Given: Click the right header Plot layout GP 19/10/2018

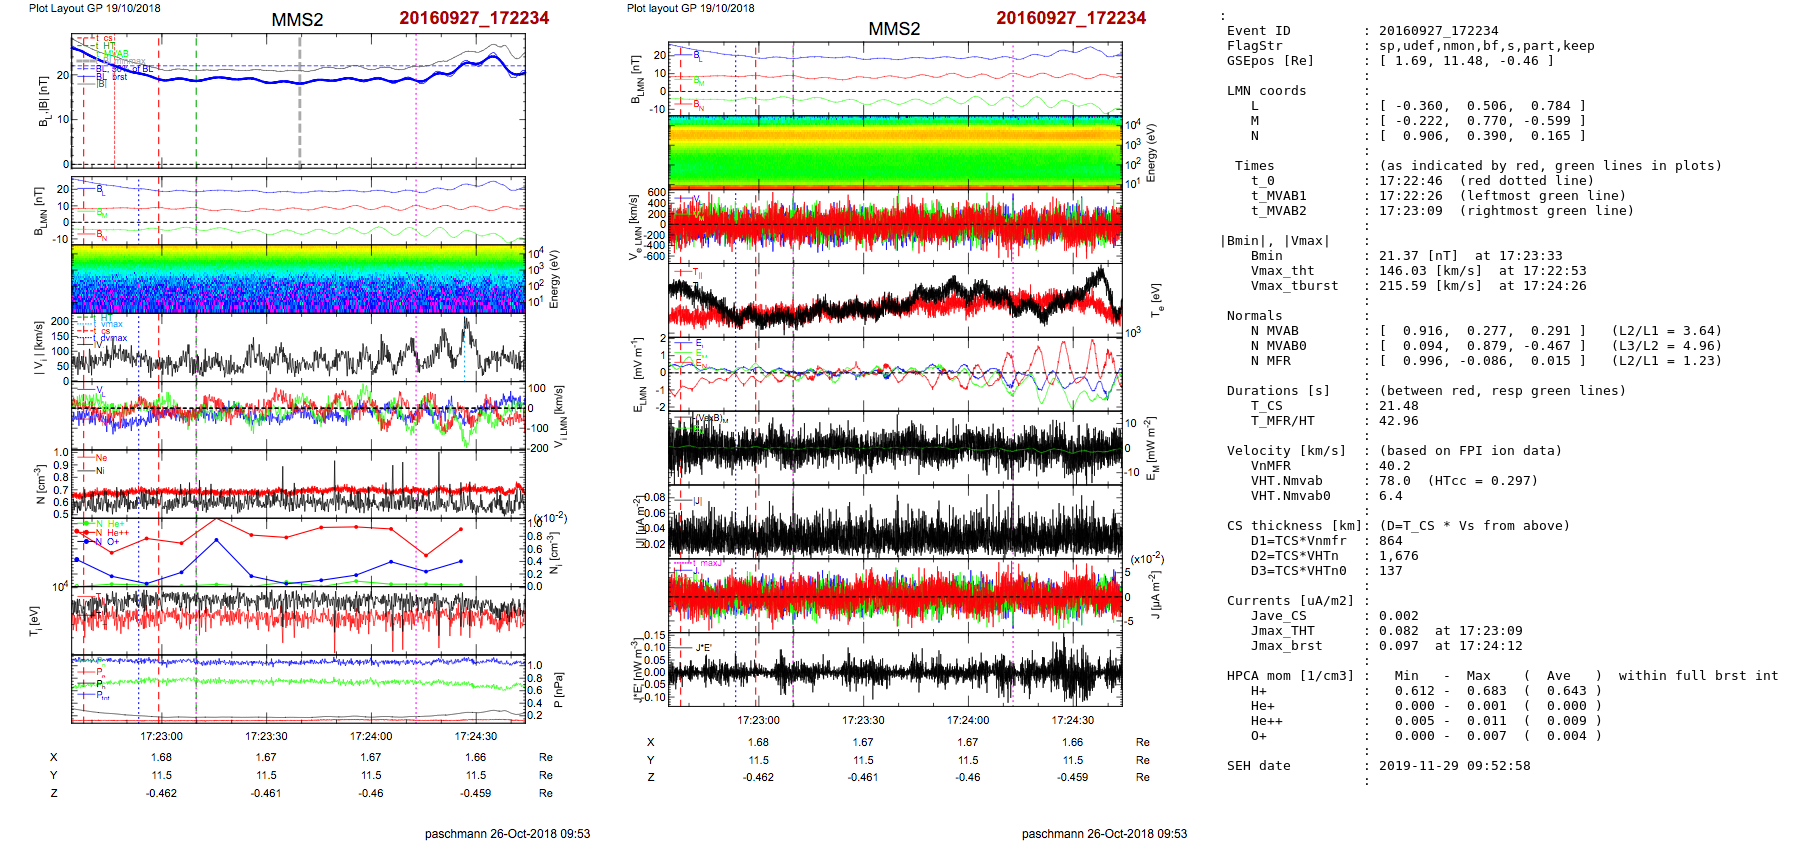Looking at the screenshot, I should pos(690,8).
